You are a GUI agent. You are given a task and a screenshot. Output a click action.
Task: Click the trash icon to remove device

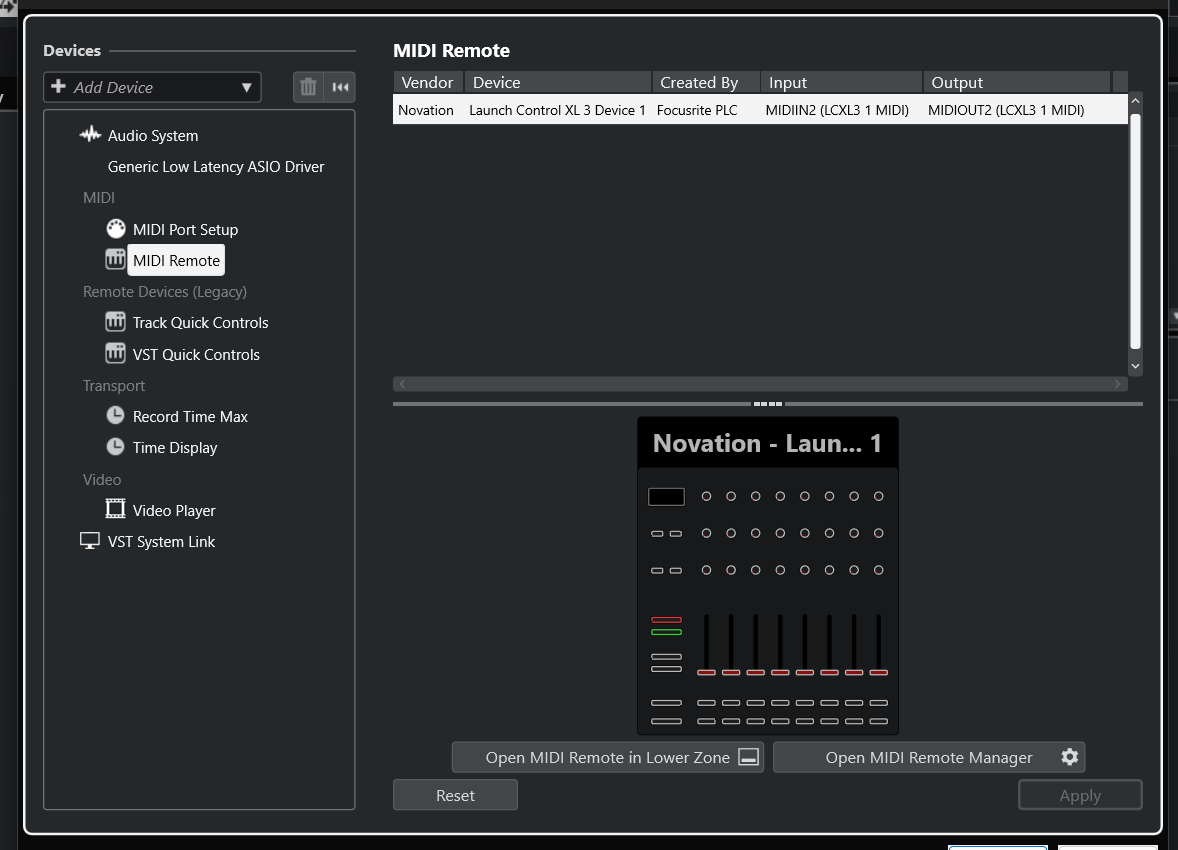(x=308, y=87)
